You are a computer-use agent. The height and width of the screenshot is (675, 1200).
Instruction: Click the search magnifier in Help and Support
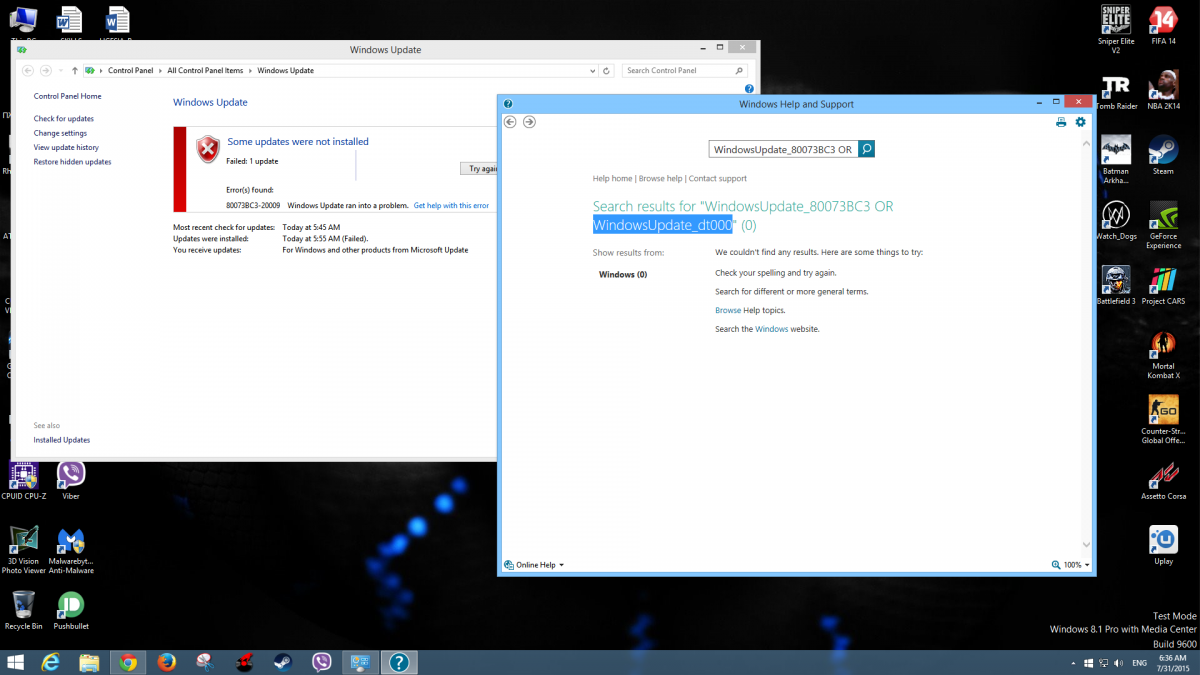coord(866,149)
